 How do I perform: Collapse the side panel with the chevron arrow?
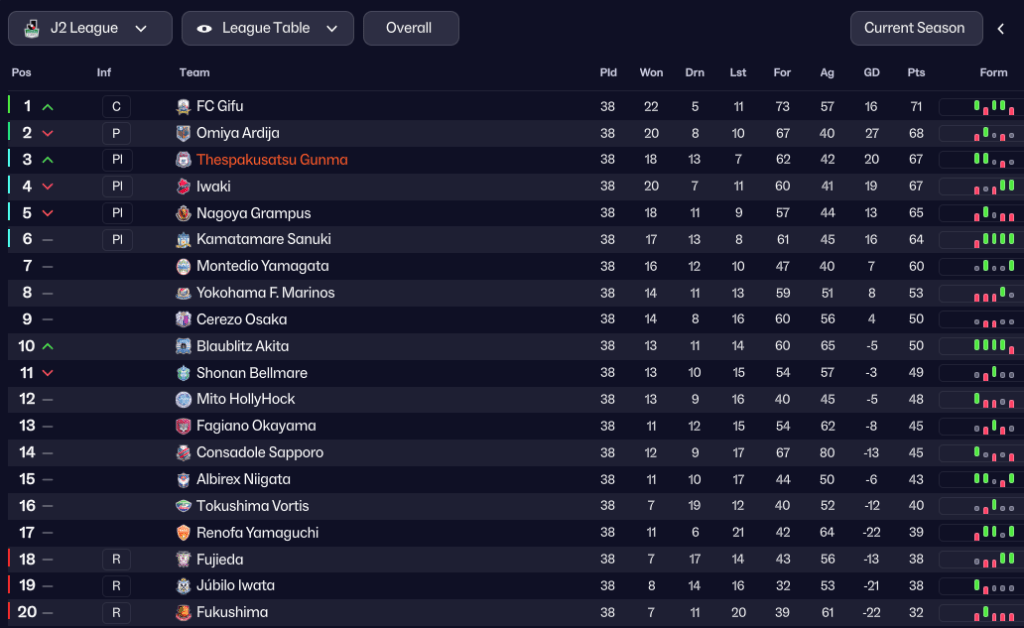[x=1001, y=29]
